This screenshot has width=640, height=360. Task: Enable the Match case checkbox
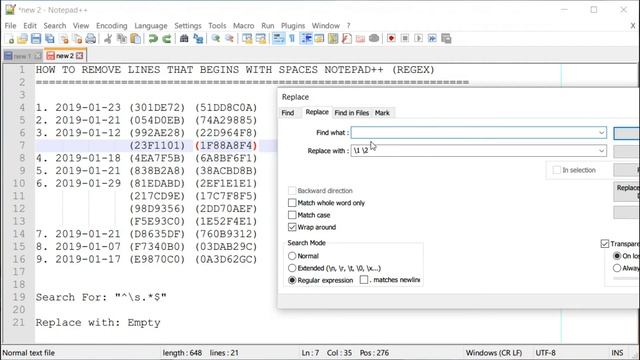(292, 215)
